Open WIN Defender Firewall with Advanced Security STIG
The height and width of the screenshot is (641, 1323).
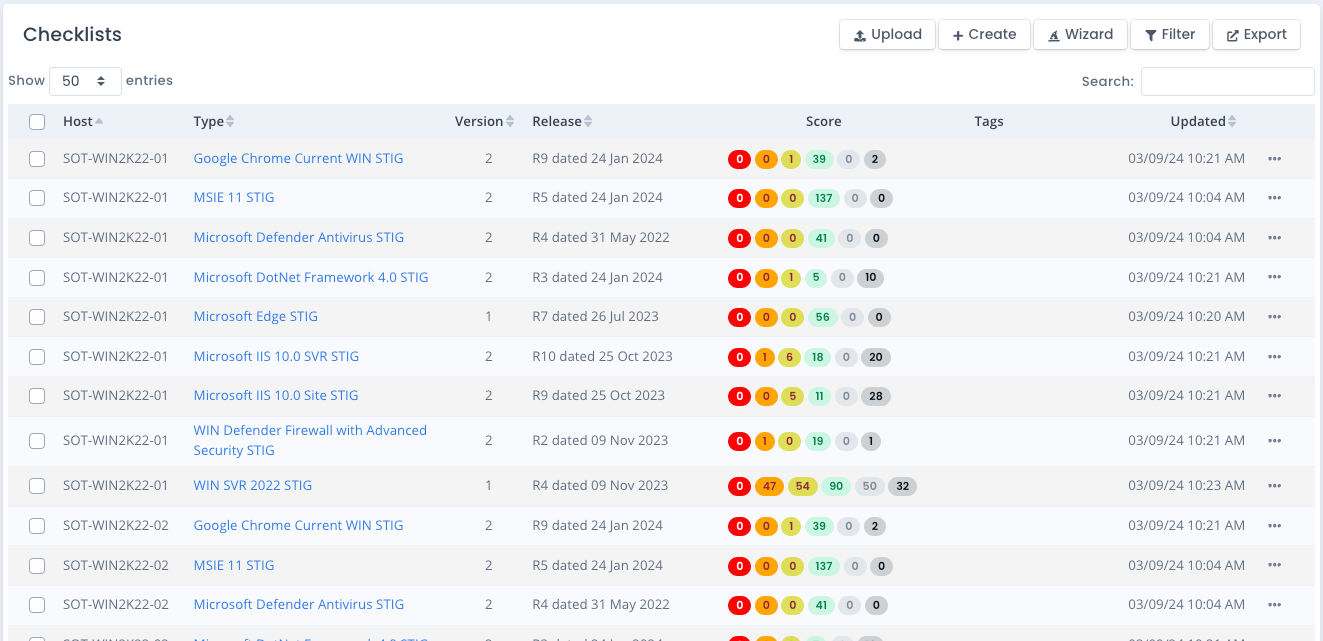[x=310, y=441]
